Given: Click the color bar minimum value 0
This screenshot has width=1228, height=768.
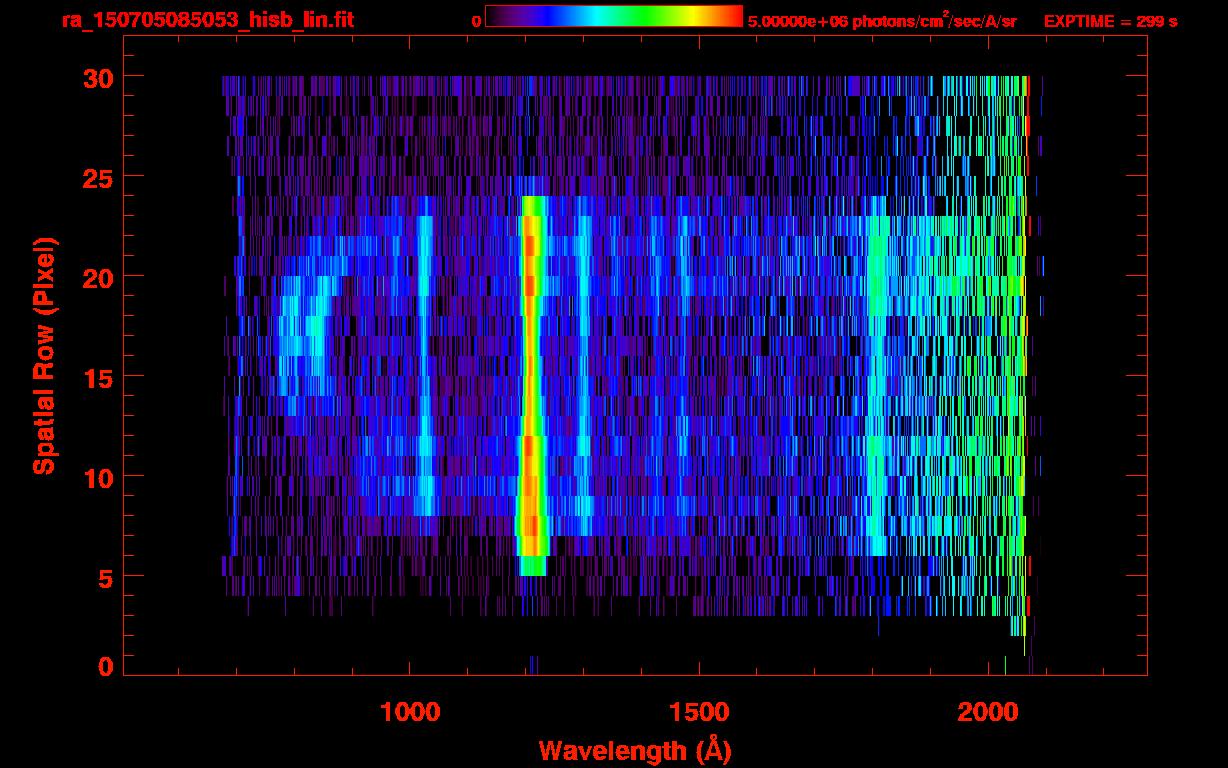Looking at the screenshot, I should coord(476,21).
